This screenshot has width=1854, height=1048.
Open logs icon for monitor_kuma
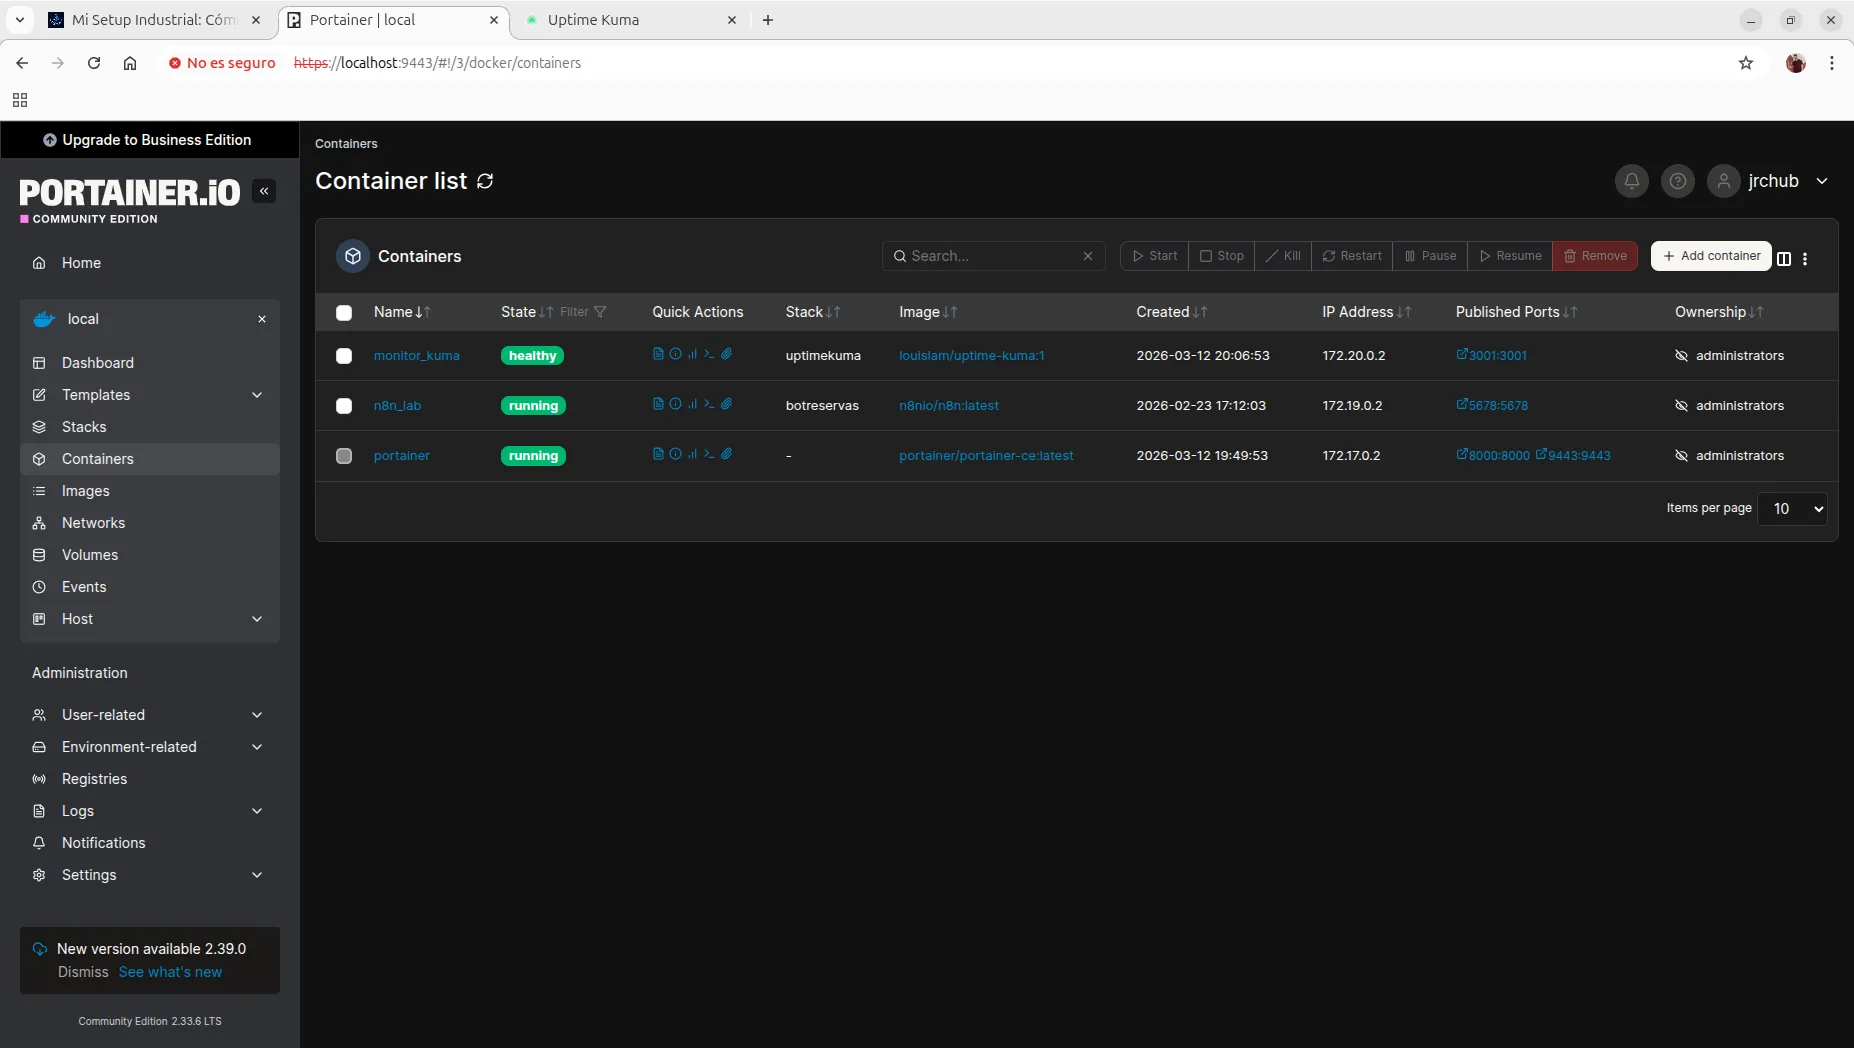click(658, 354)
